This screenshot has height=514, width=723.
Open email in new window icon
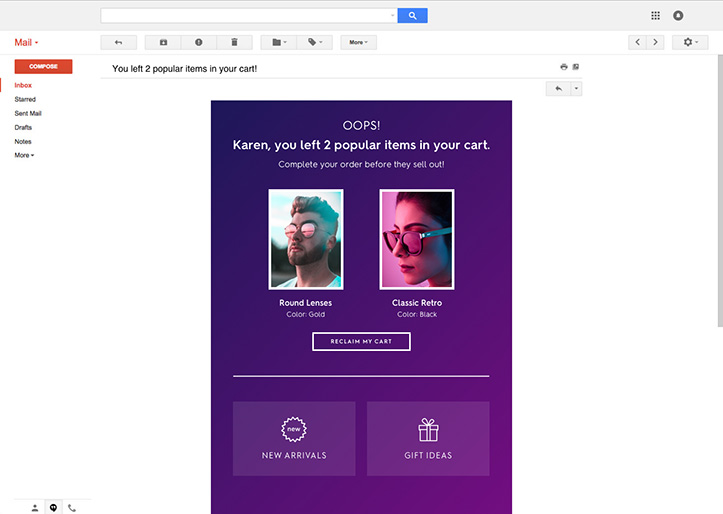(x=575, y=67)
